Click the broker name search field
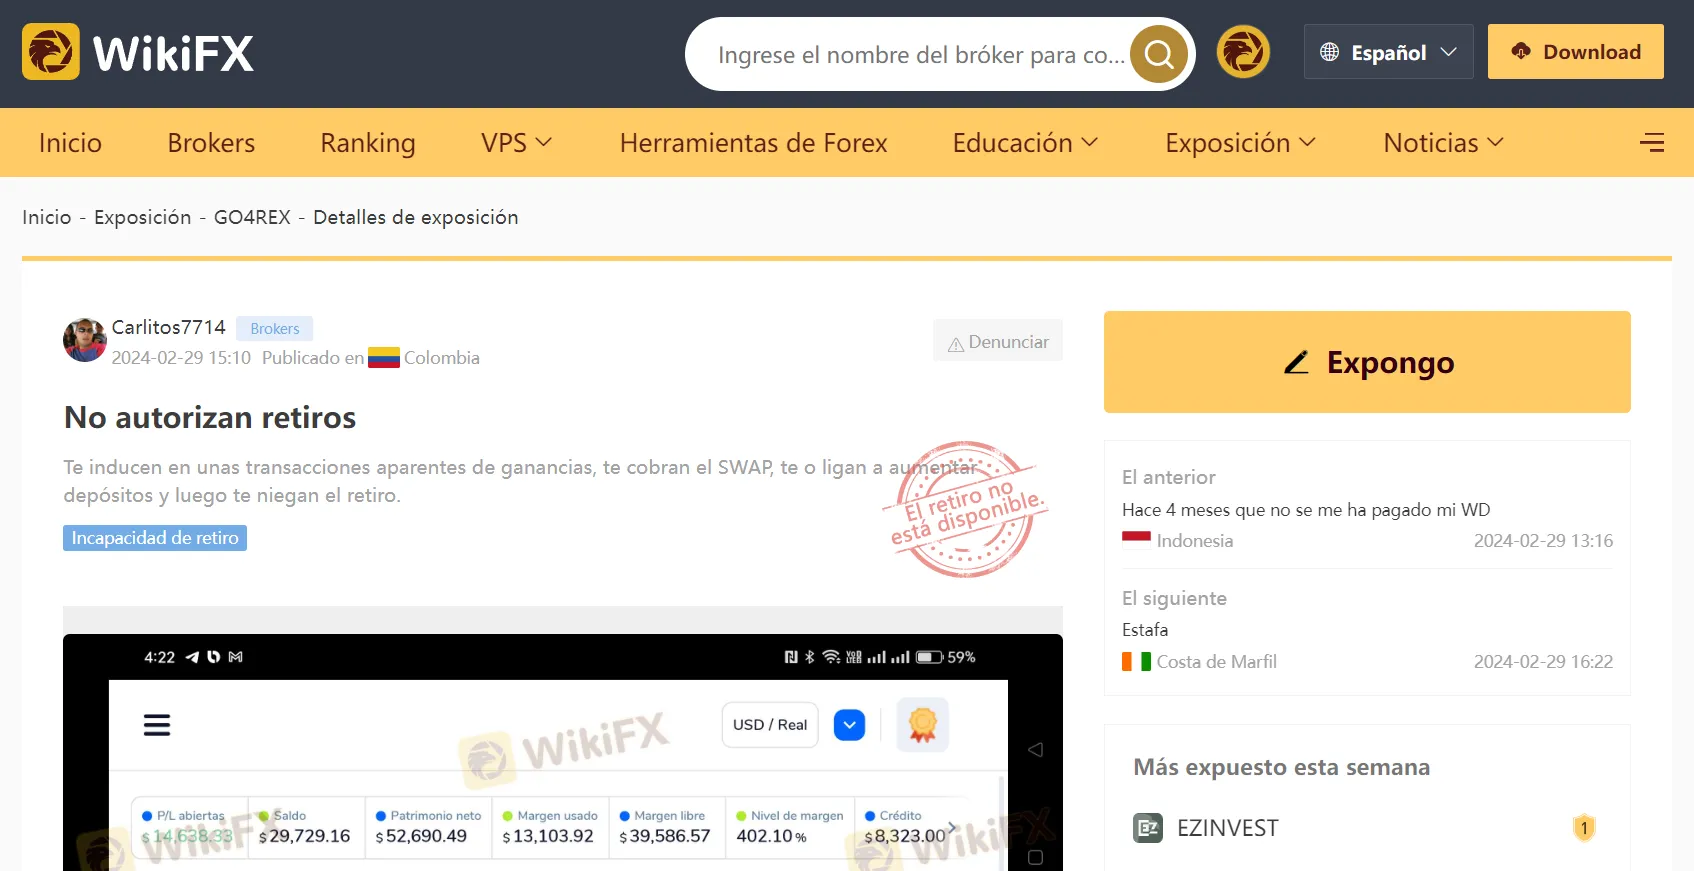1694x871 pixels. [x=921, y=54]
